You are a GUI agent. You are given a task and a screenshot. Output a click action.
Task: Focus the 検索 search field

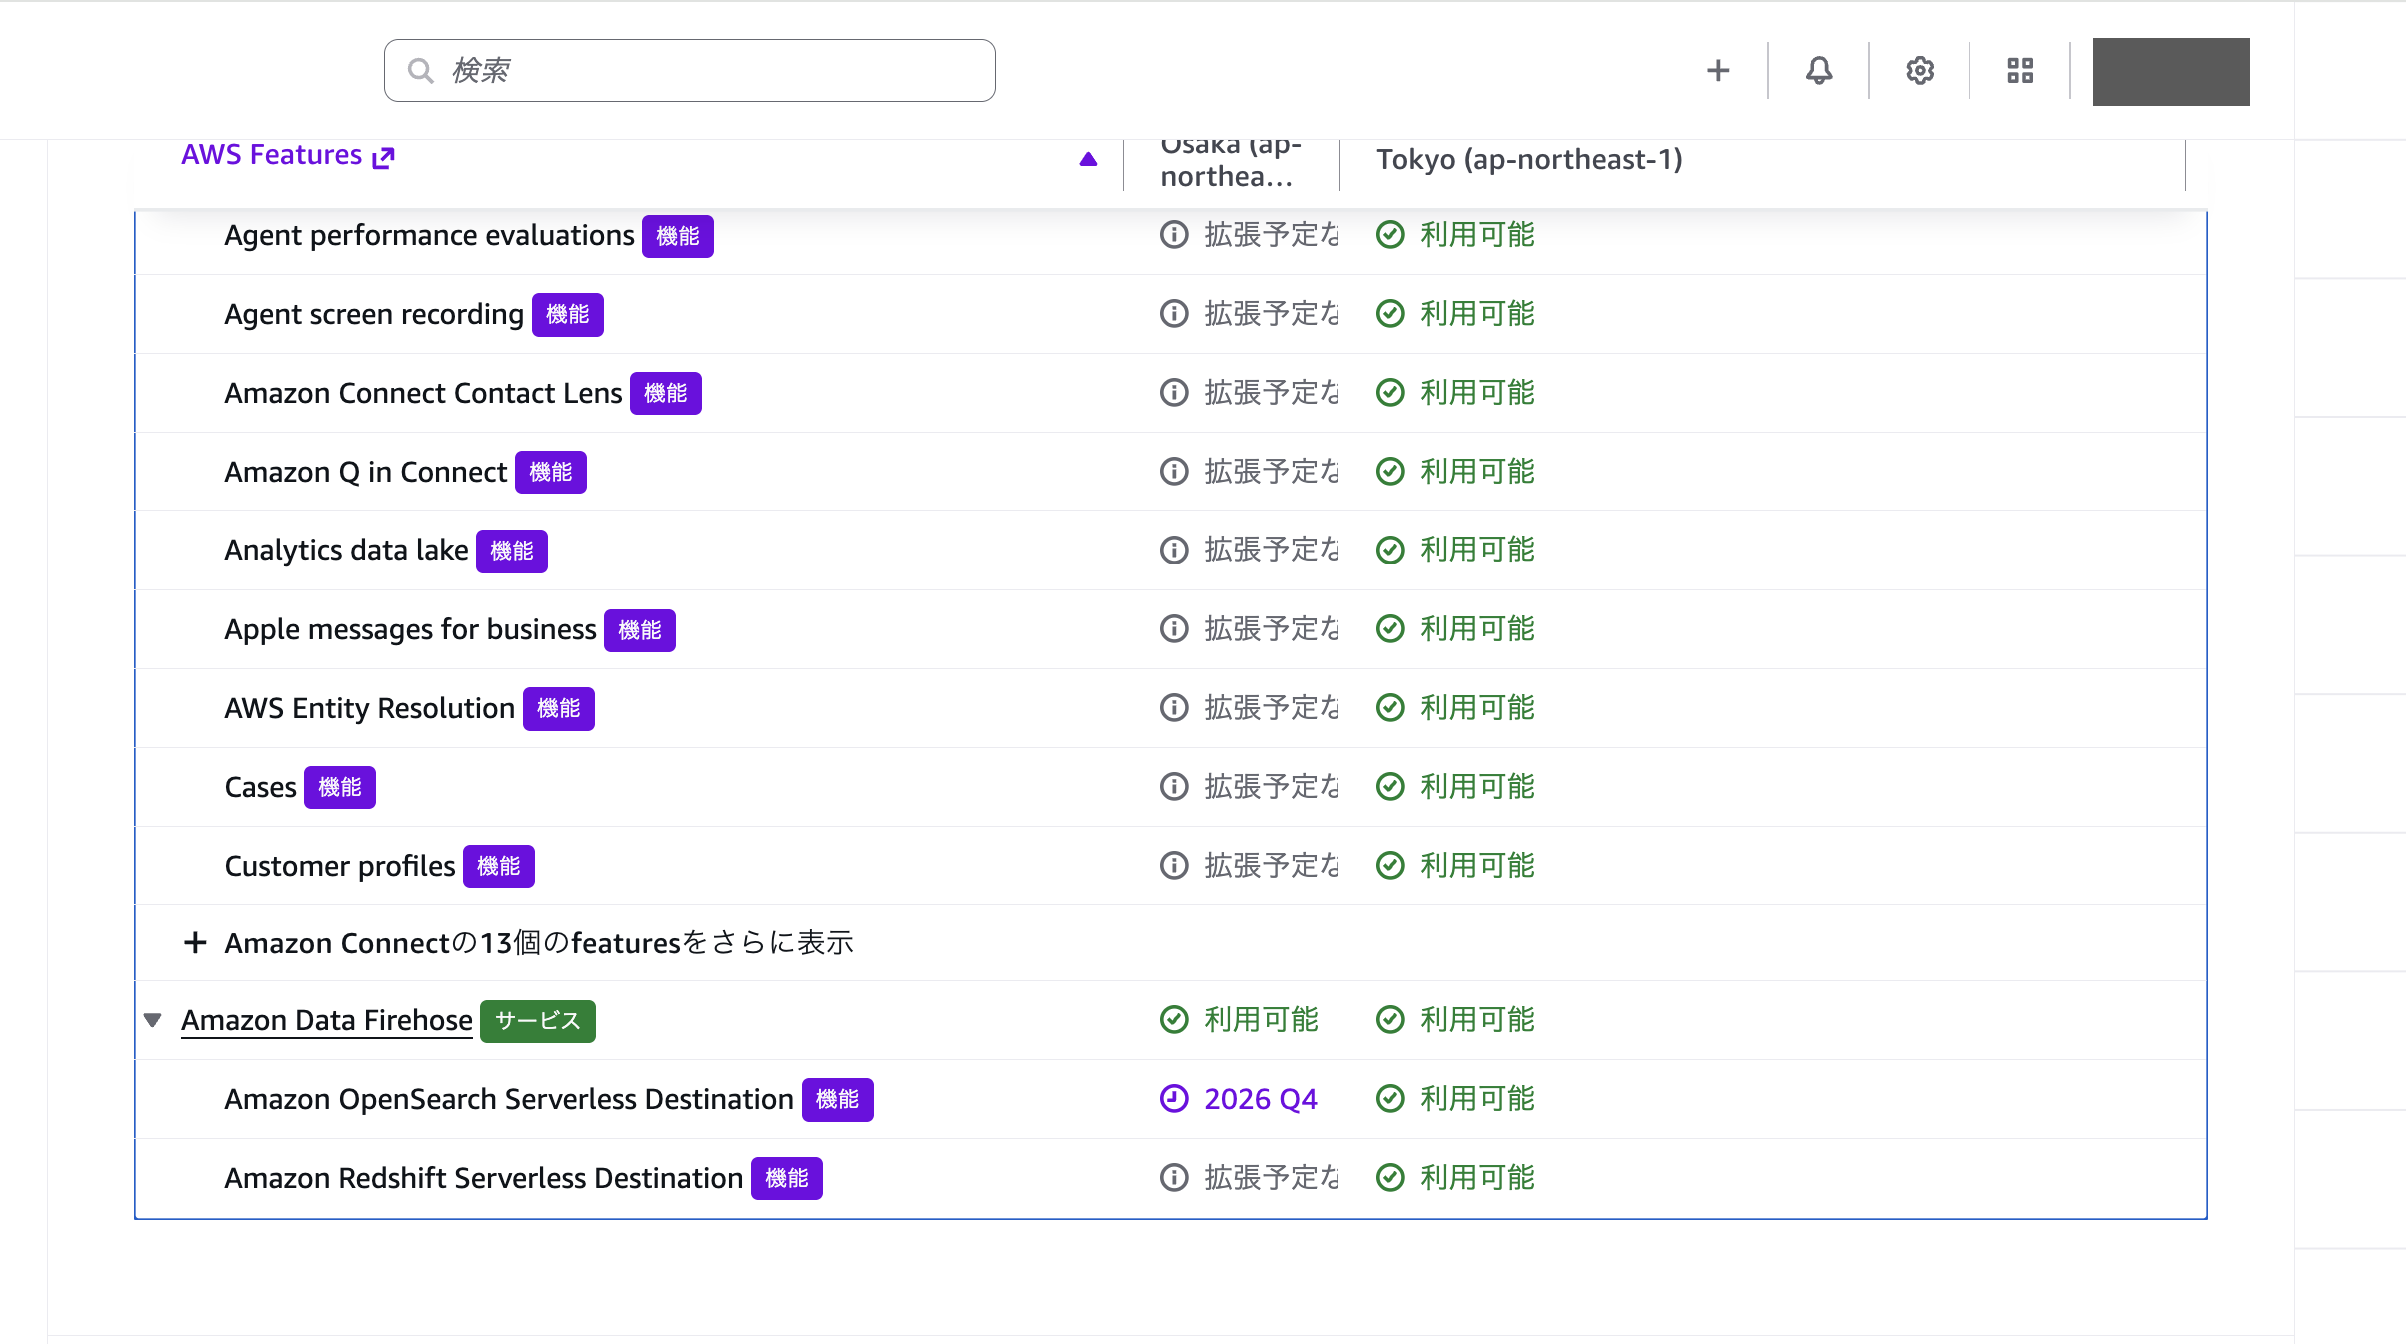690,71
